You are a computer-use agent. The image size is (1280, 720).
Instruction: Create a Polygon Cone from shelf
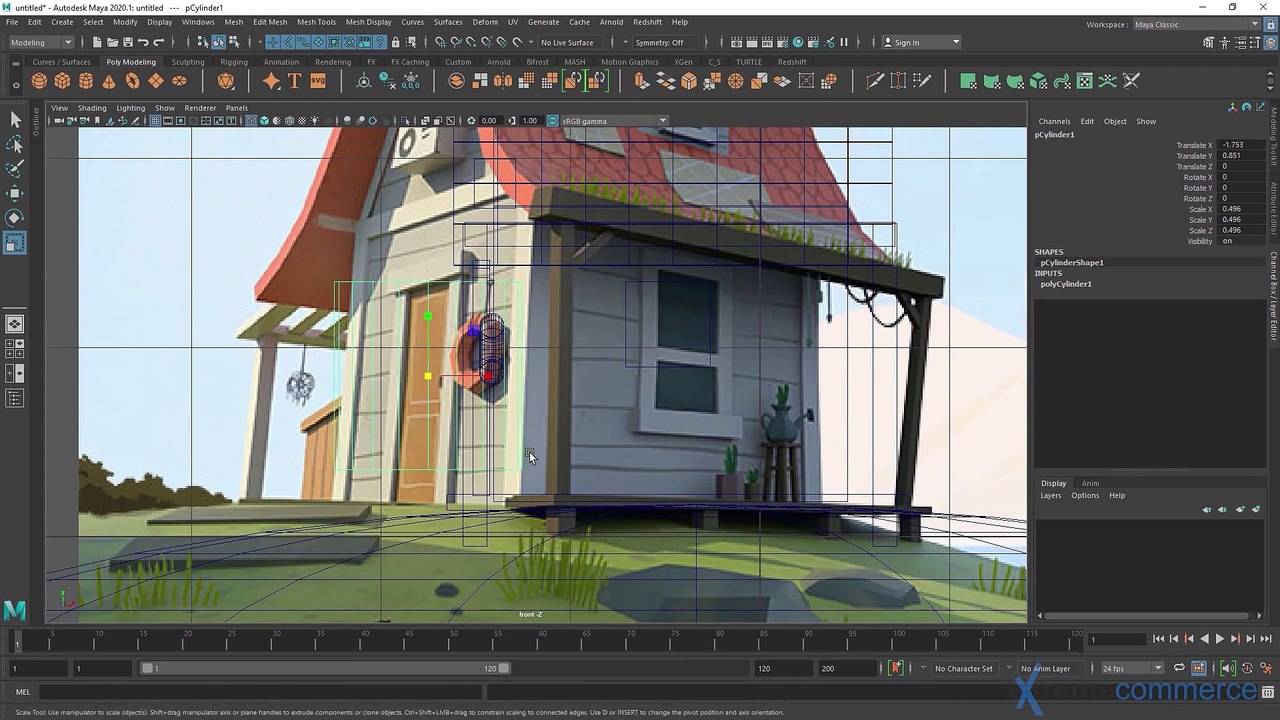[x=109, y=81]
